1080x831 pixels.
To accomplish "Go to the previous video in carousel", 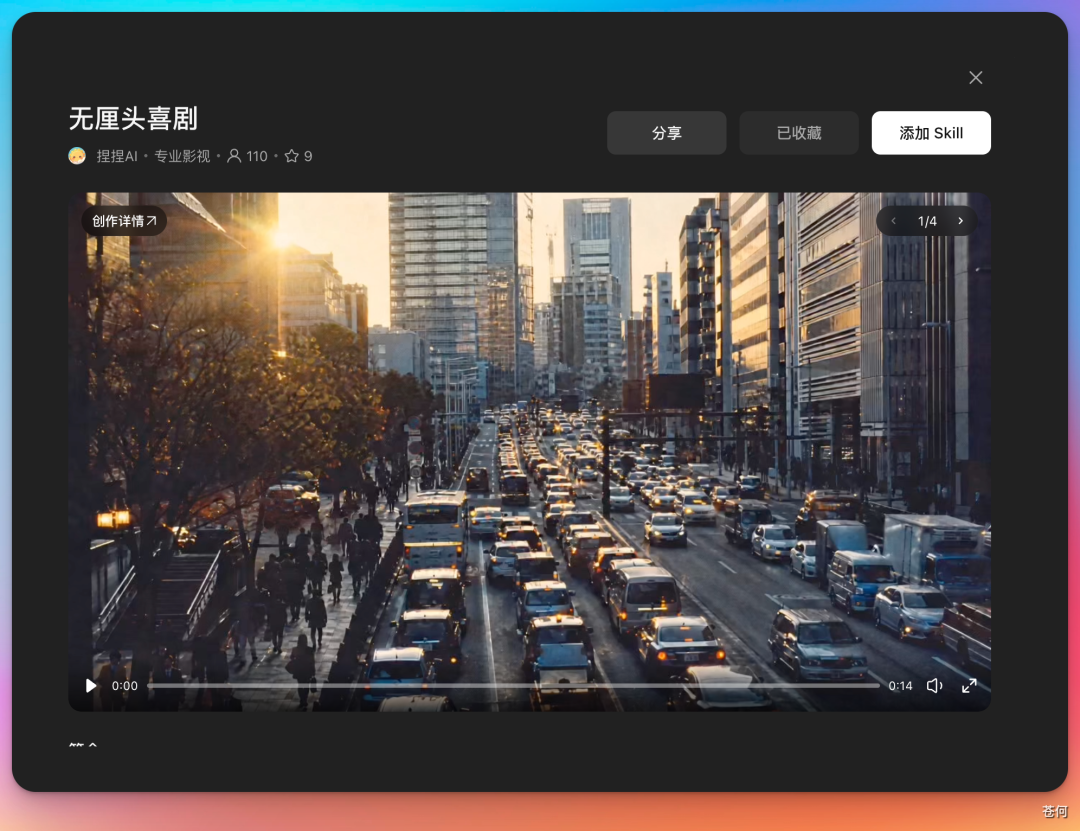I will coord(893,221).
